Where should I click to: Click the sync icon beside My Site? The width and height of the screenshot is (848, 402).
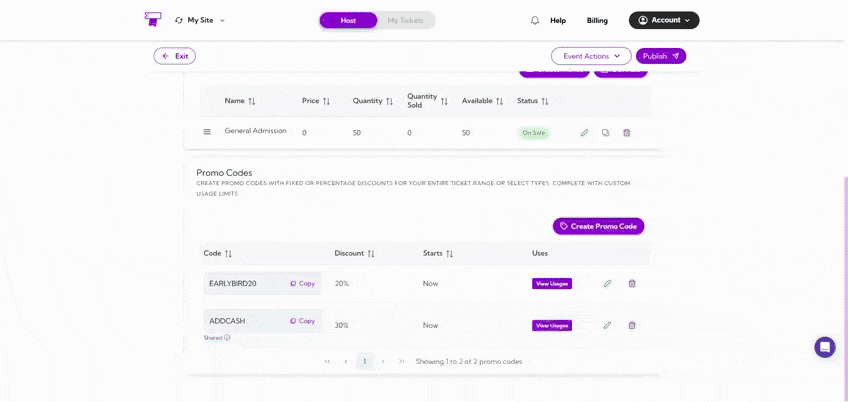click(x=179, y=20)
